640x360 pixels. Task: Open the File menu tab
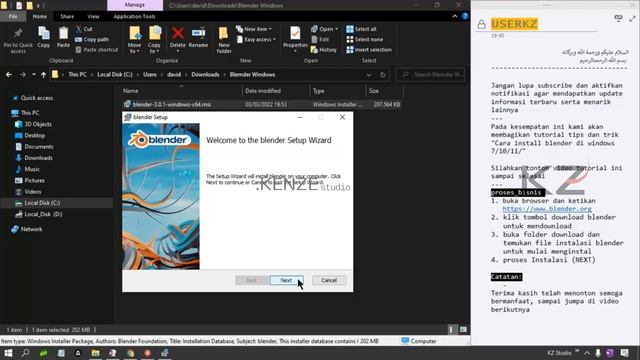point(13,16)
